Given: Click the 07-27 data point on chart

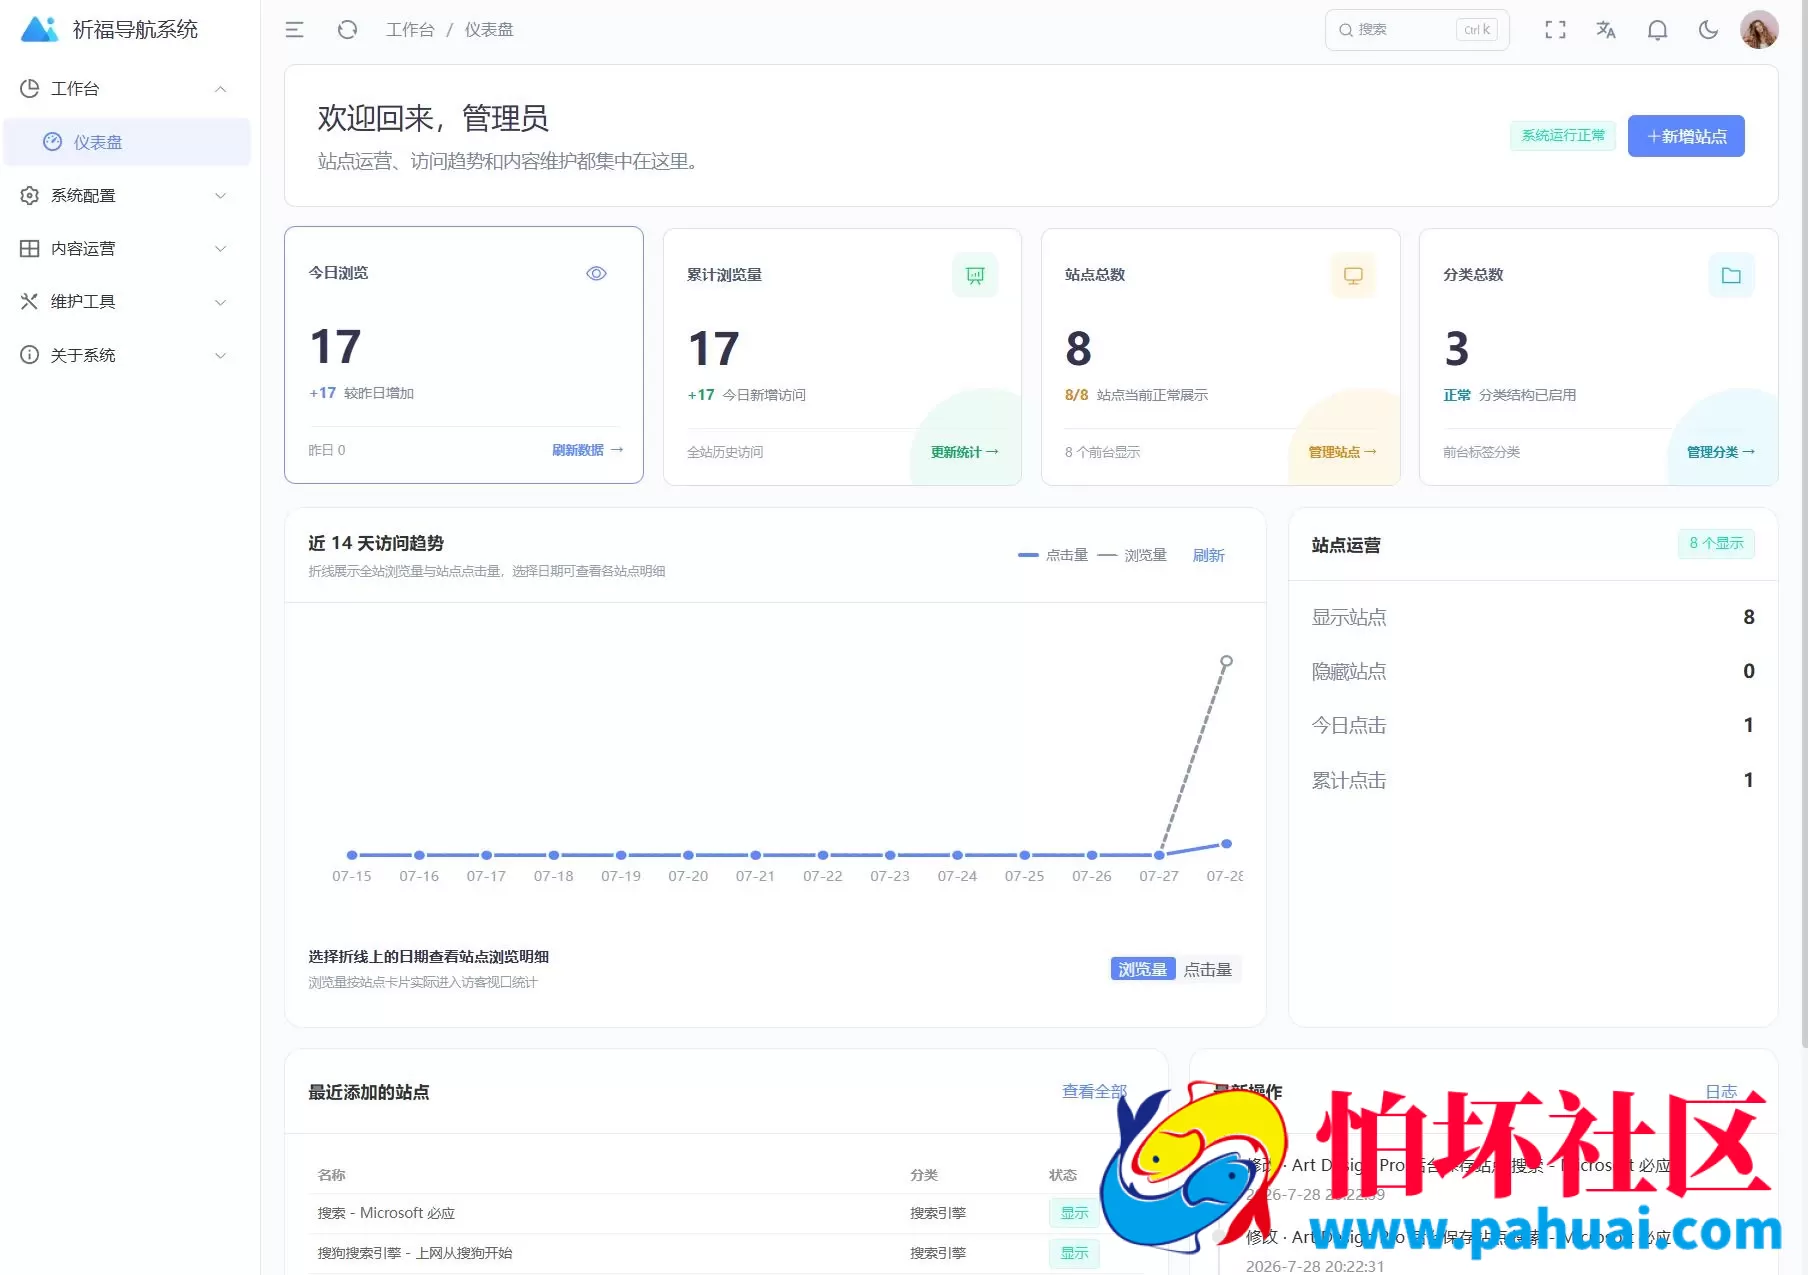Looking at the screenshot, I should tap(1159, 855).
